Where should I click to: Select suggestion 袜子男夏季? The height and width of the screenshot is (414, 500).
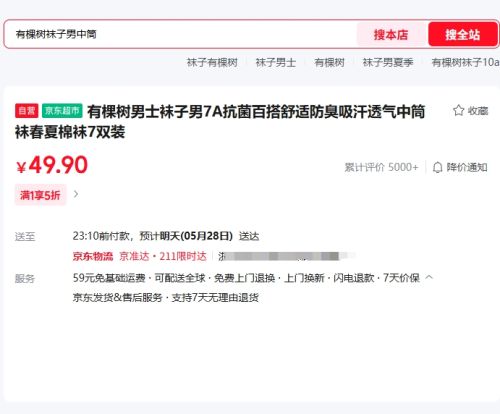point(388,62)
